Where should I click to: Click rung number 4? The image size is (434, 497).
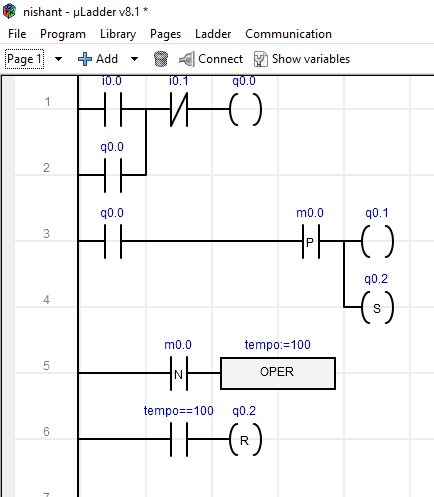(47, 300)
